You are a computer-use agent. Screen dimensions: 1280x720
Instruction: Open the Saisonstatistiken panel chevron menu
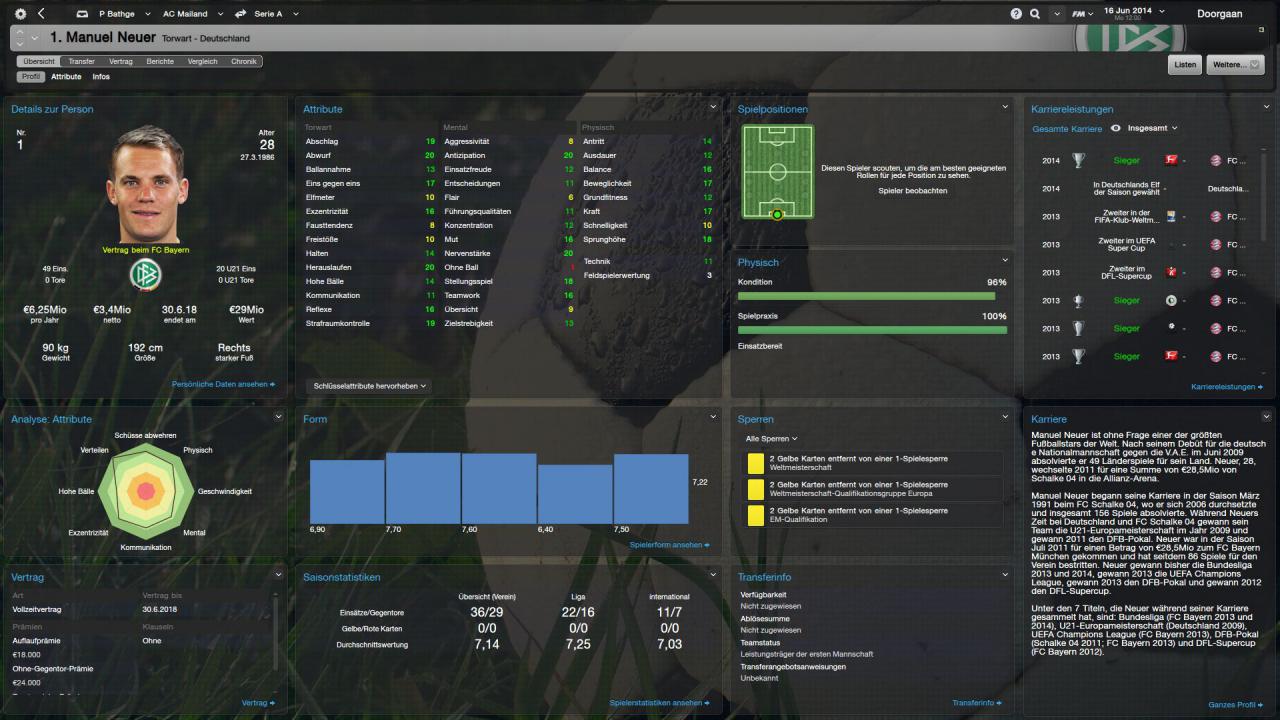point(713,575)
